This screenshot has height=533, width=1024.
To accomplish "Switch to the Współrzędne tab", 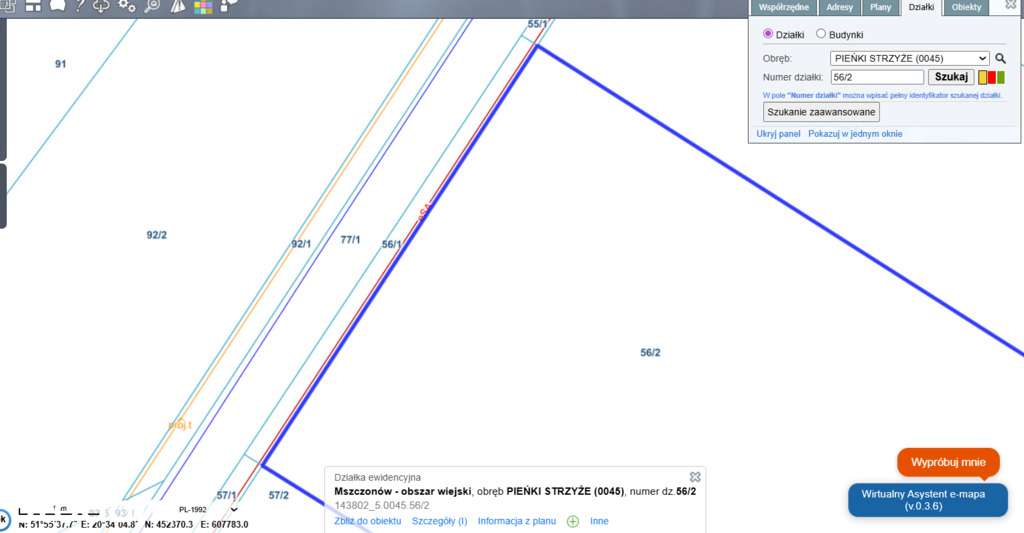I will 784,7.
